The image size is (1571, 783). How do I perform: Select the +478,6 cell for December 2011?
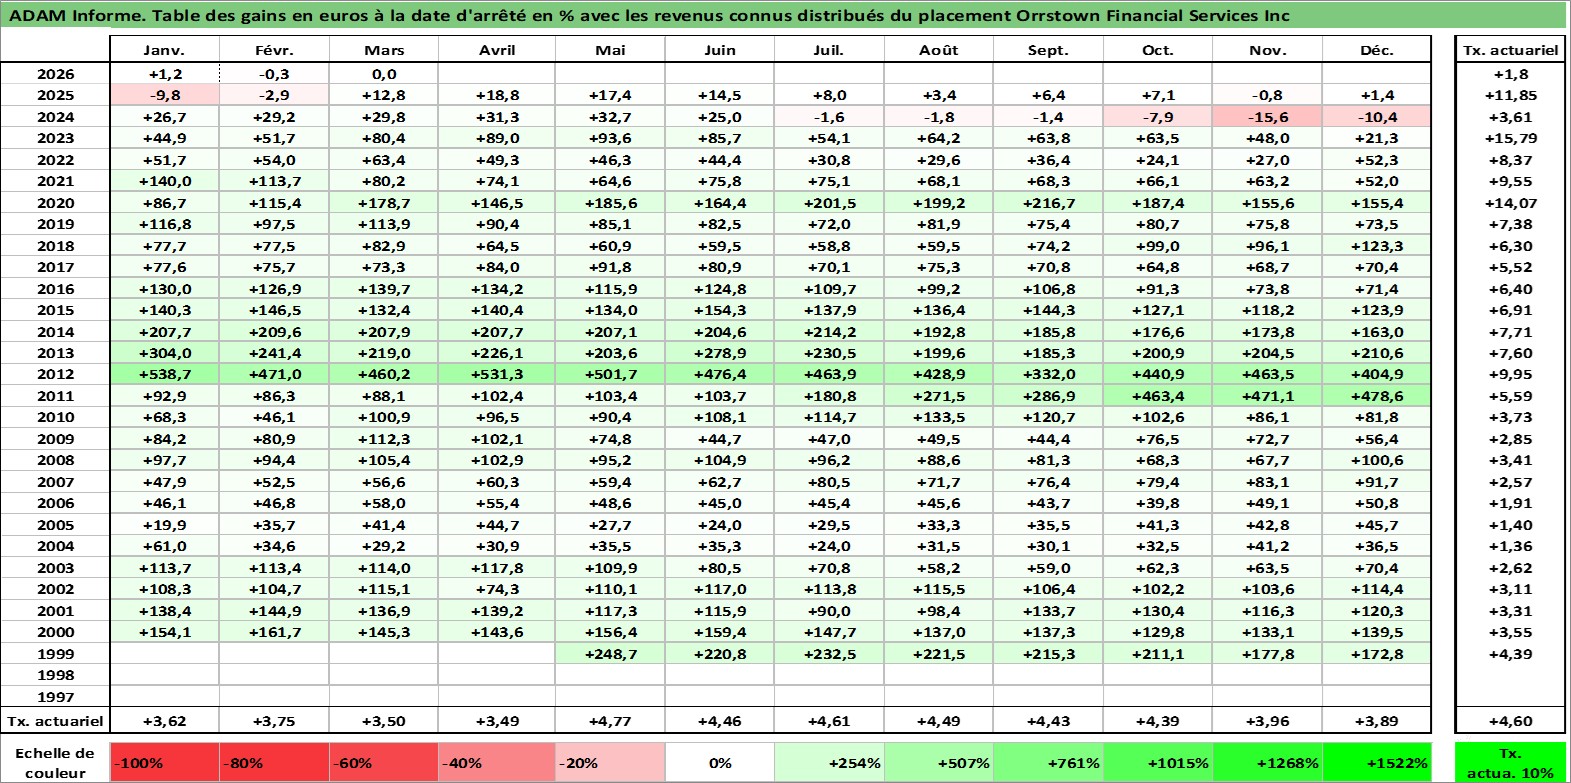point(1376,396)
